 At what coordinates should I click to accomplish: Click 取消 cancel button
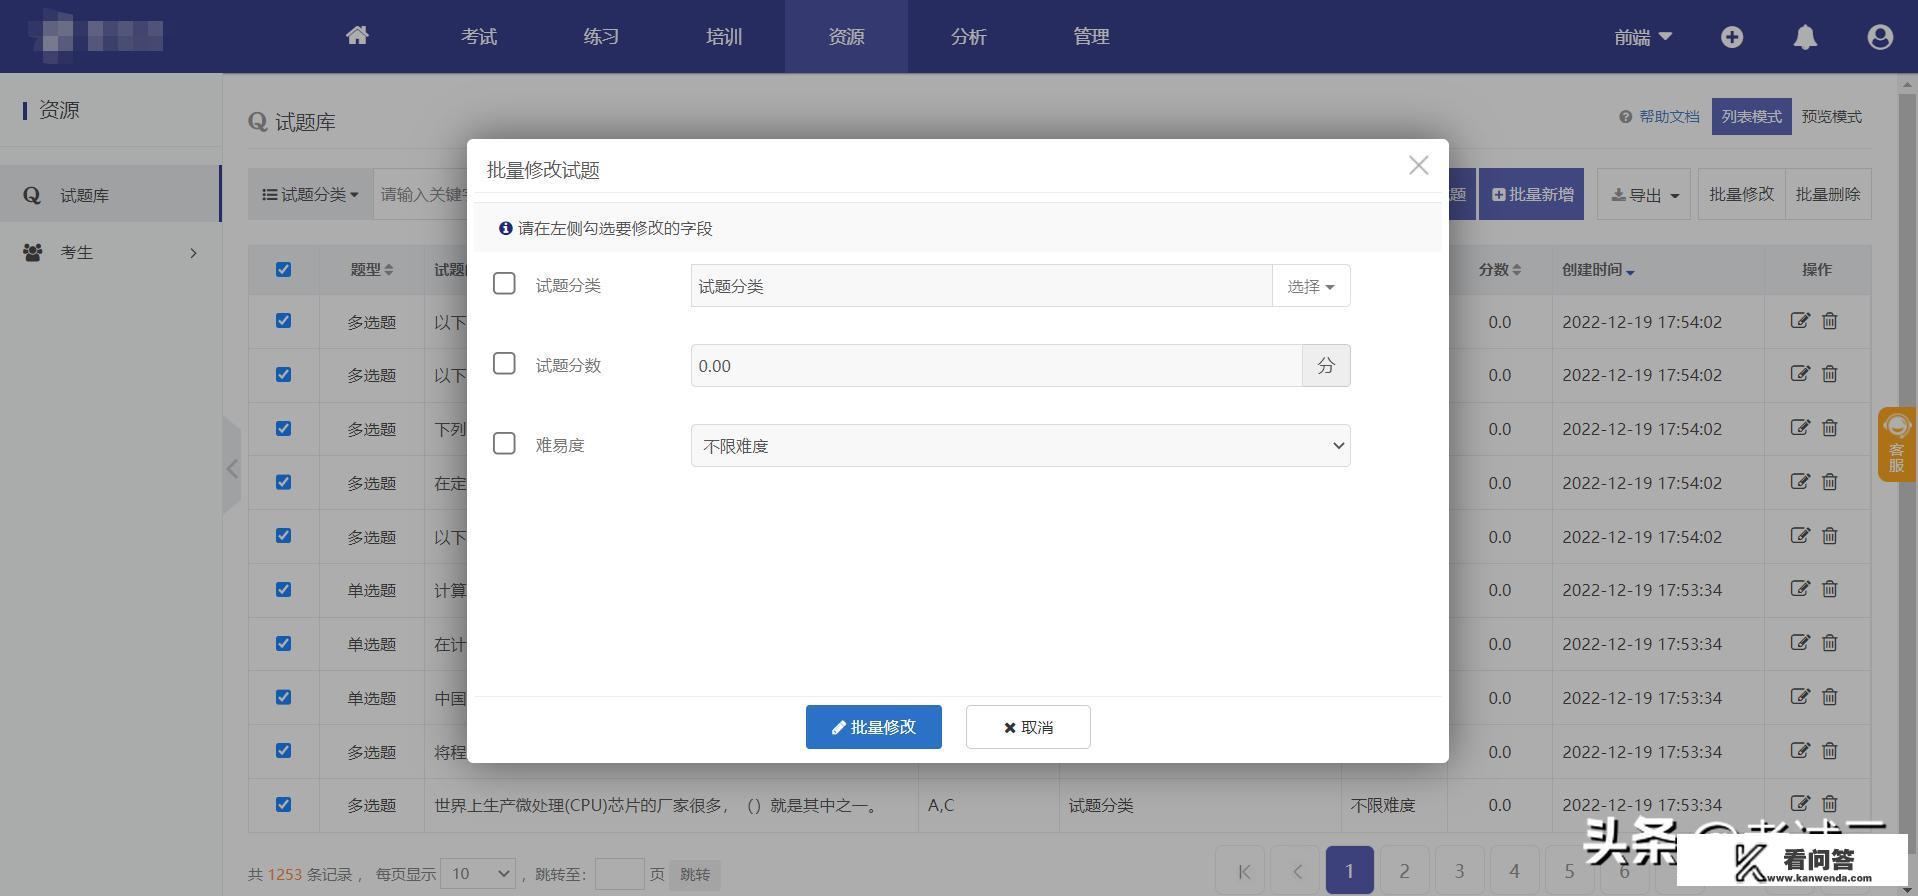click(1028, 727)
